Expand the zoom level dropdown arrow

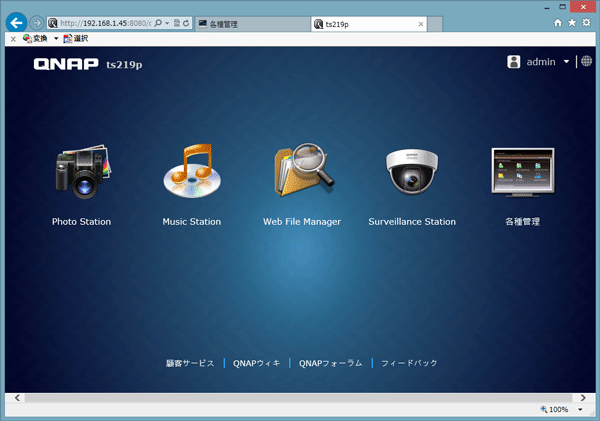[x=580, y=410]
